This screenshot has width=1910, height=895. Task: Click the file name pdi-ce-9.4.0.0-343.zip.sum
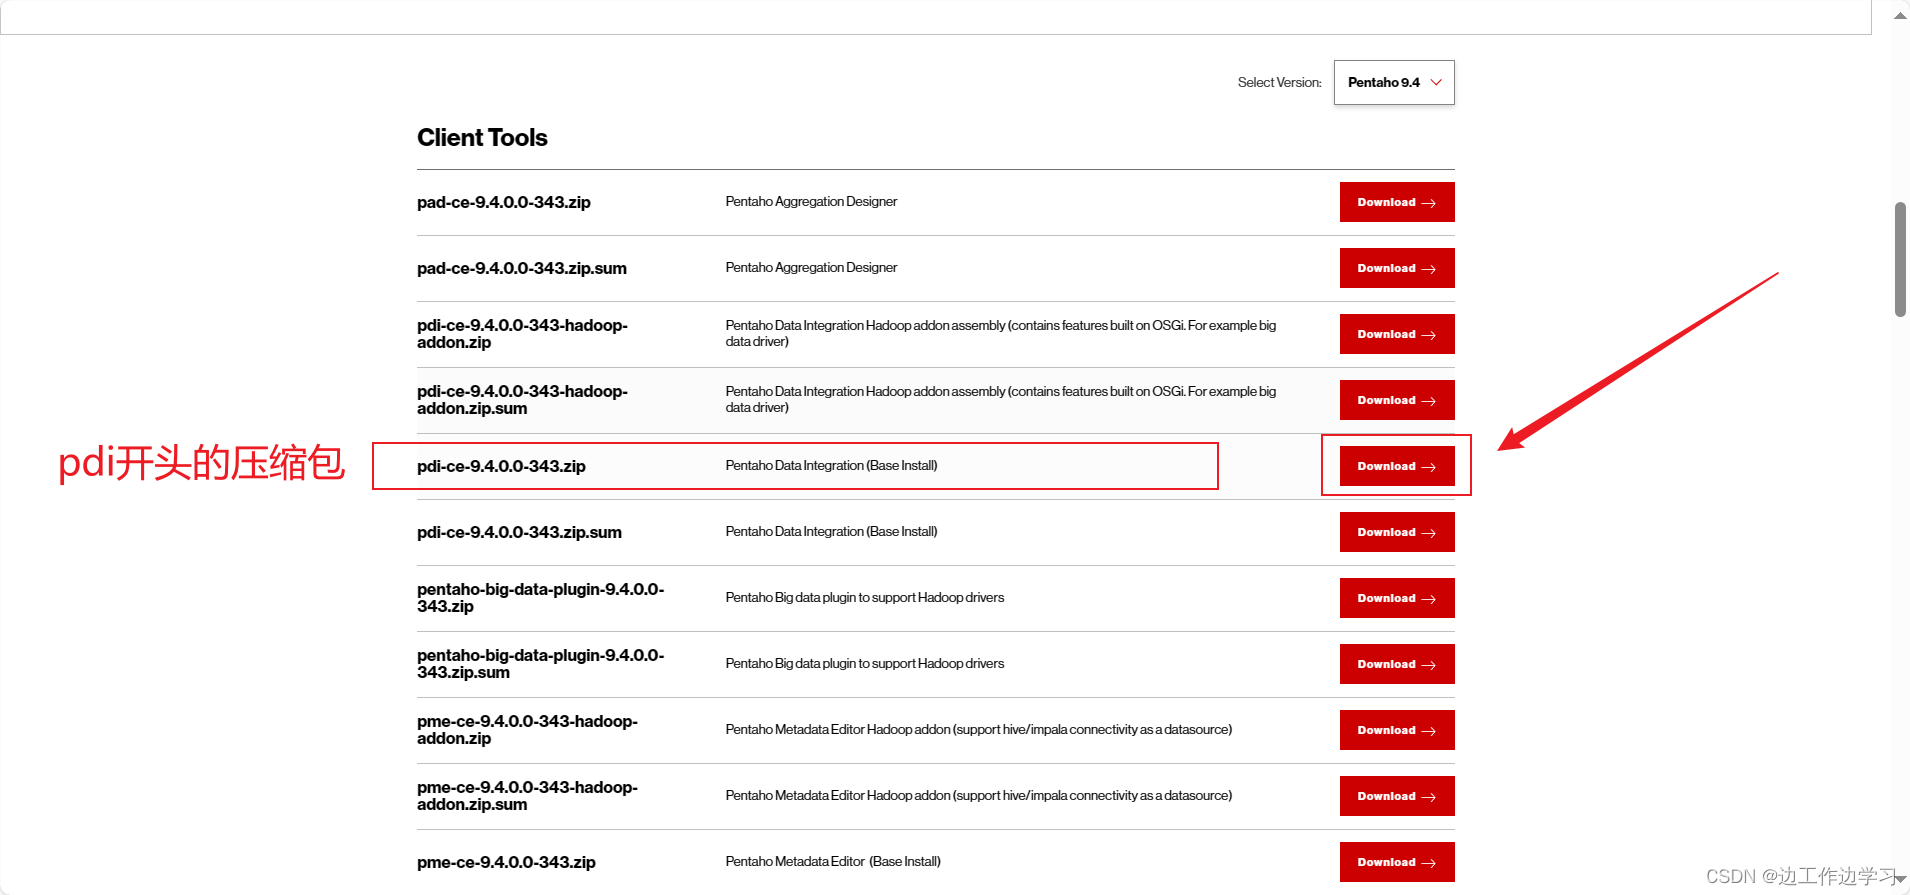pos(519,532)
